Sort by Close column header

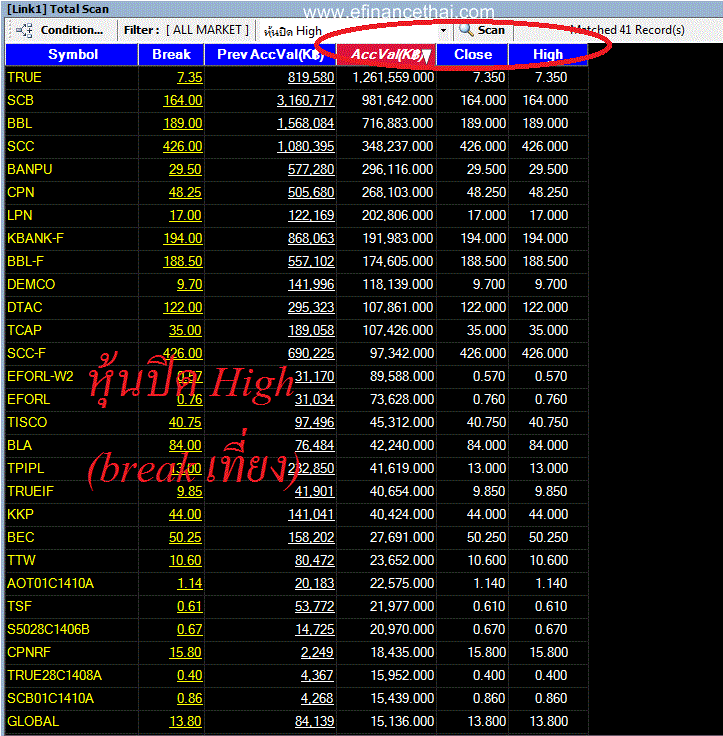click(x=473, y=54)
